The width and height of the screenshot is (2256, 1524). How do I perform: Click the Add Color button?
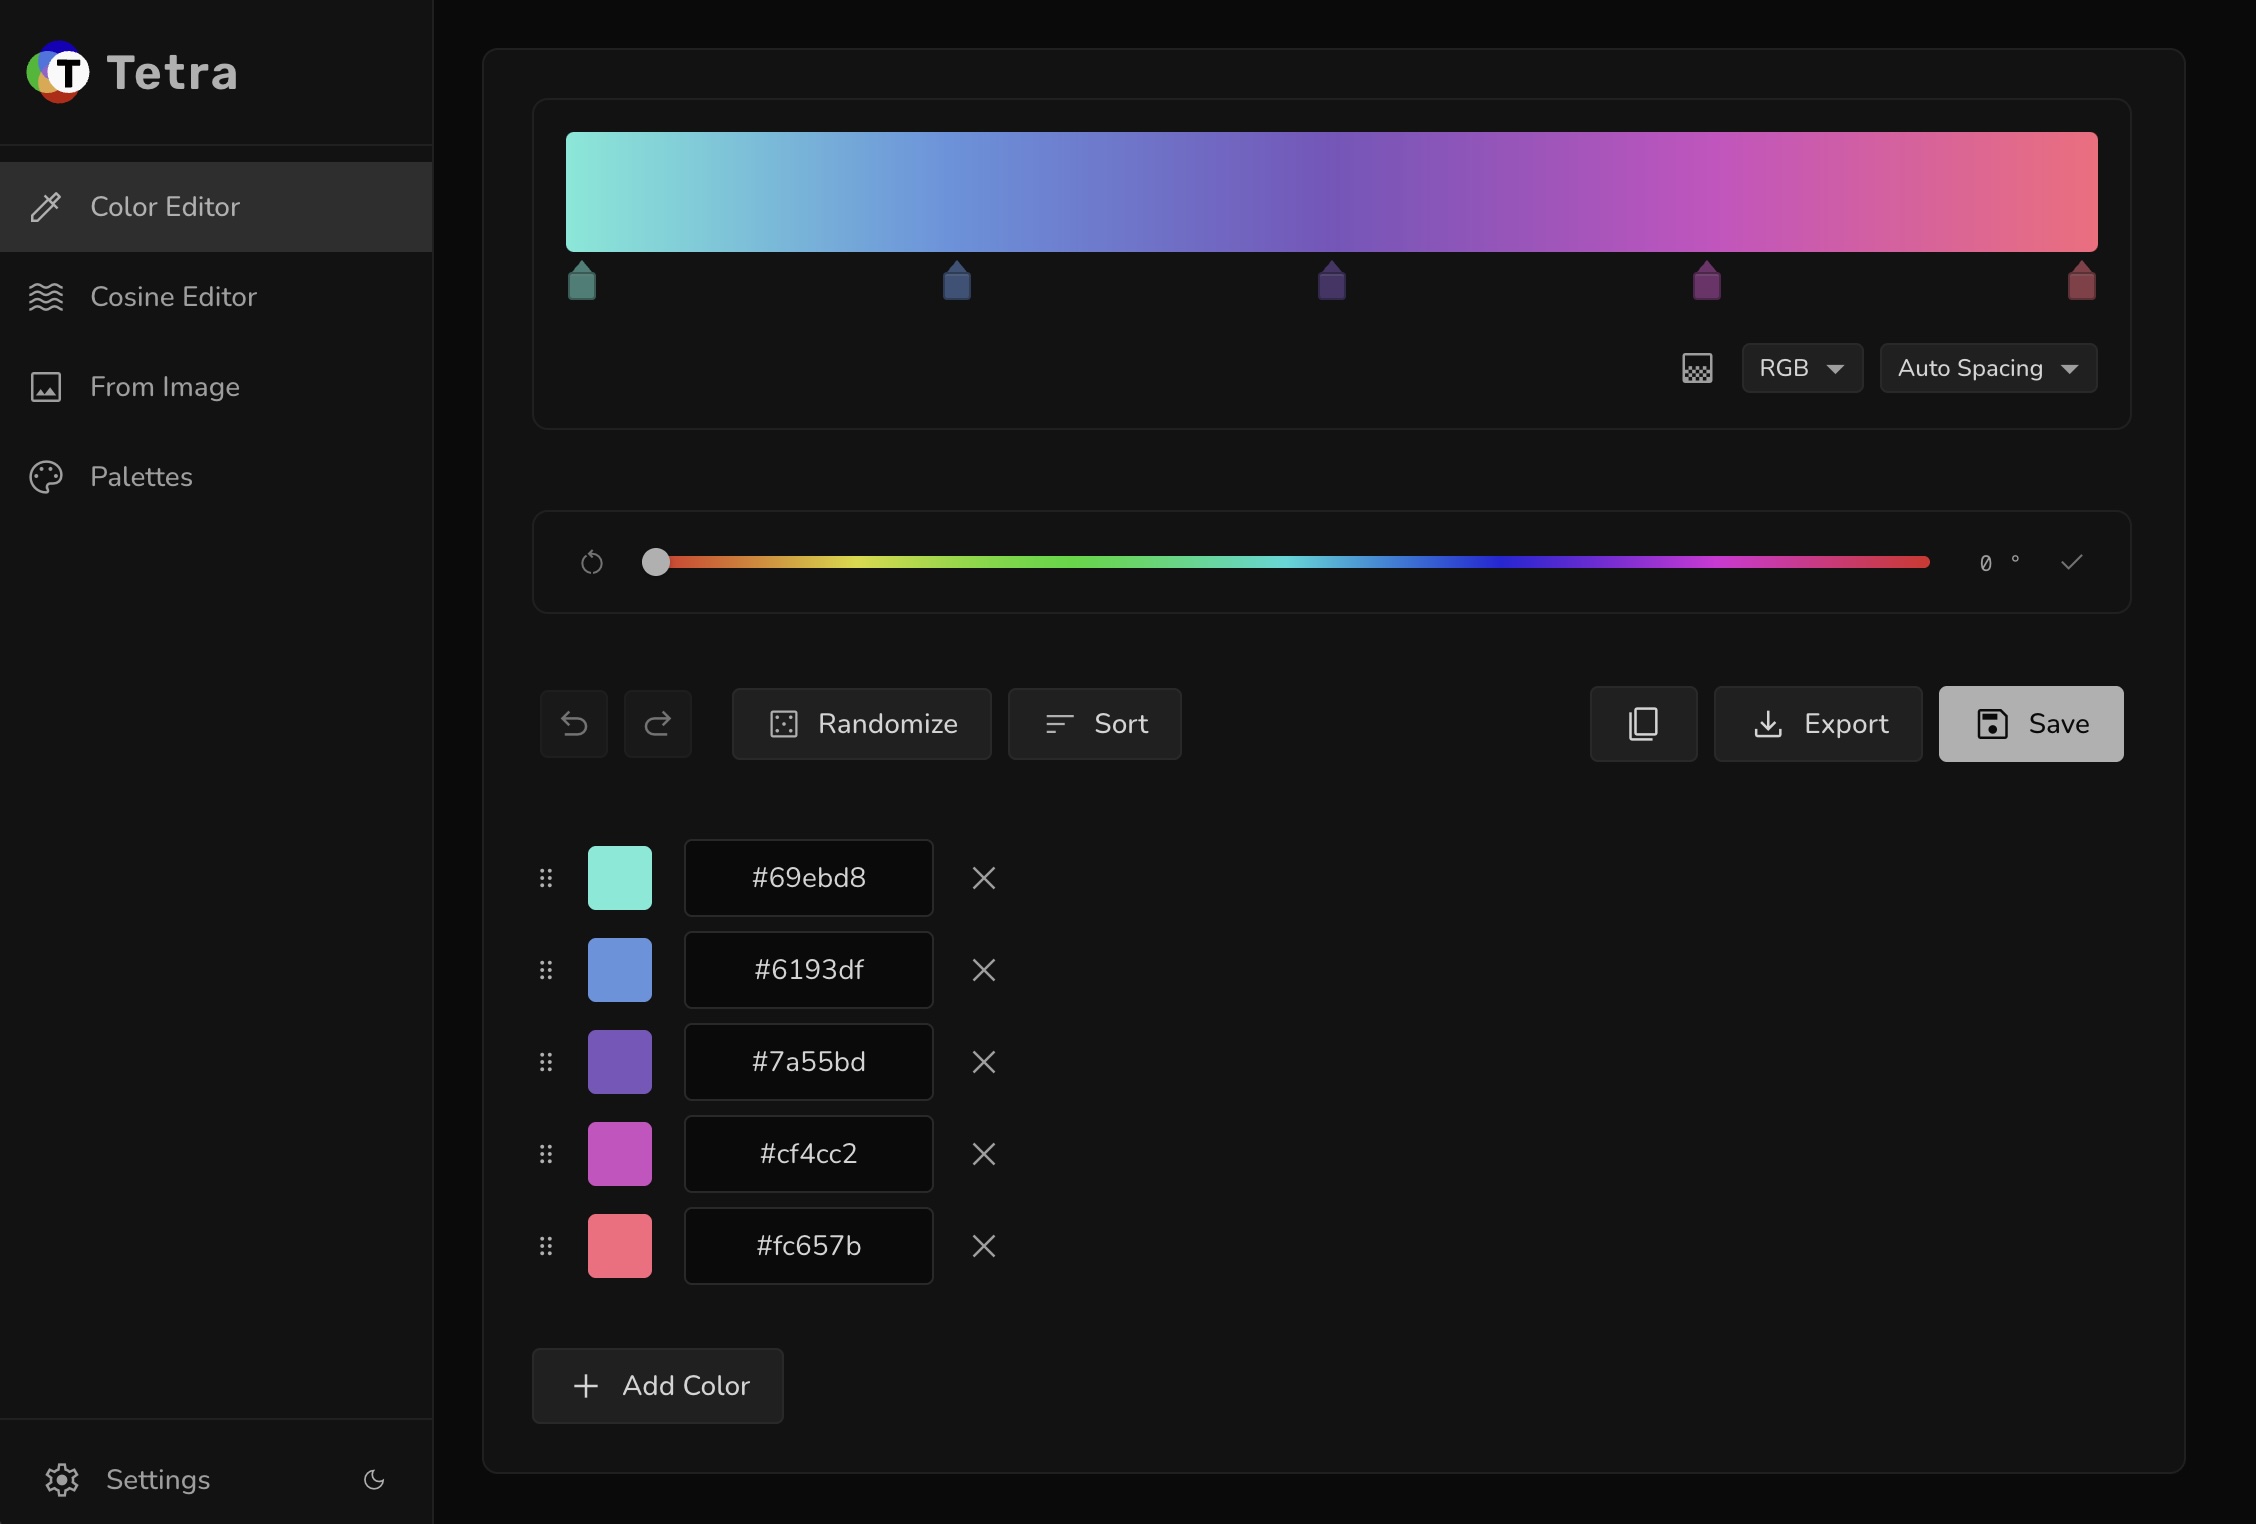coord(658,1386)
